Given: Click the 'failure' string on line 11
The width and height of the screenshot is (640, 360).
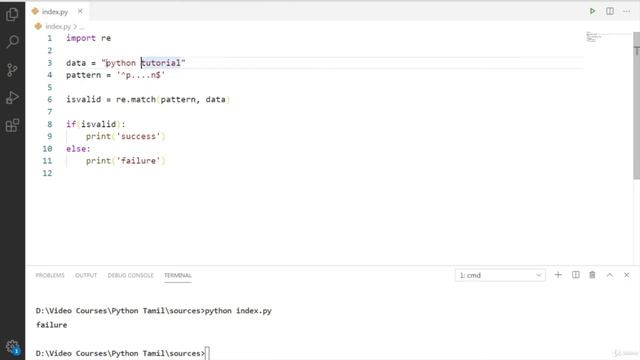Looking at the screenshot, I should pos(138,161).
